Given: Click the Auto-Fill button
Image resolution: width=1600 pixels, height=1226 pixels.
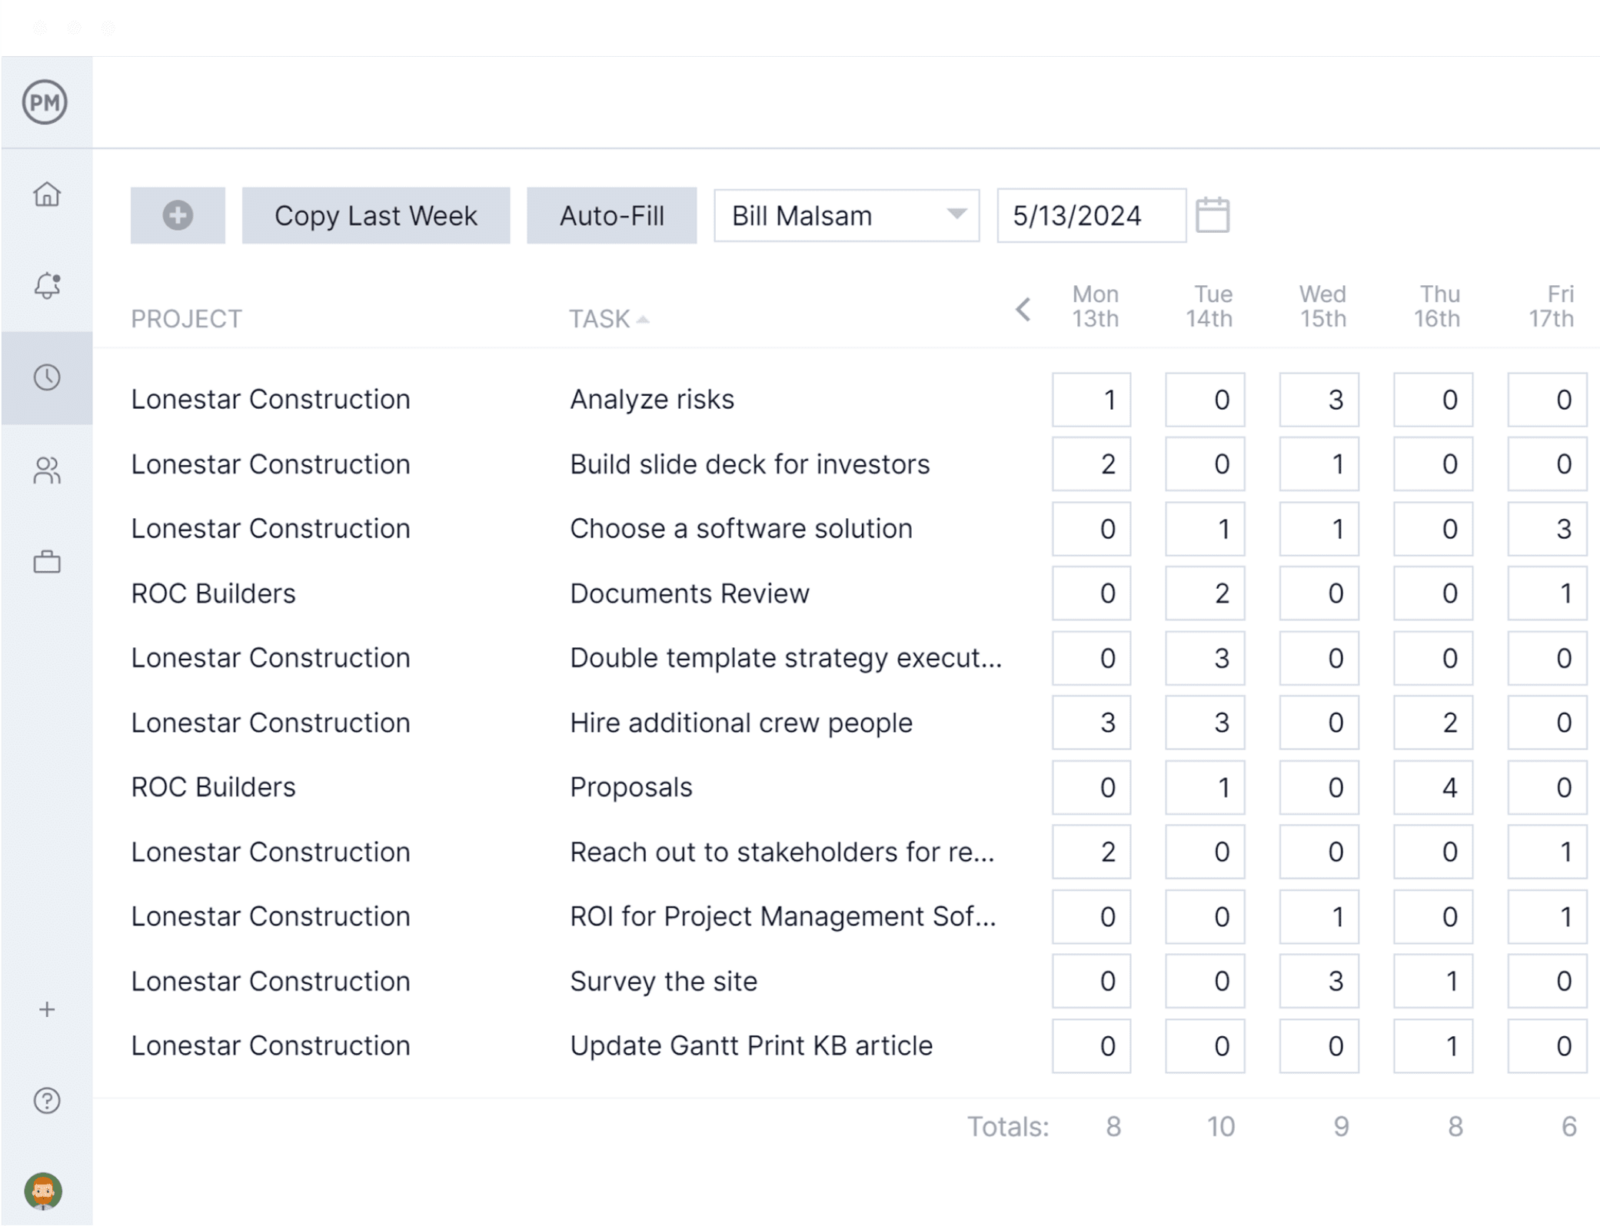Looking at the screenshot, I should click(611, 214).
